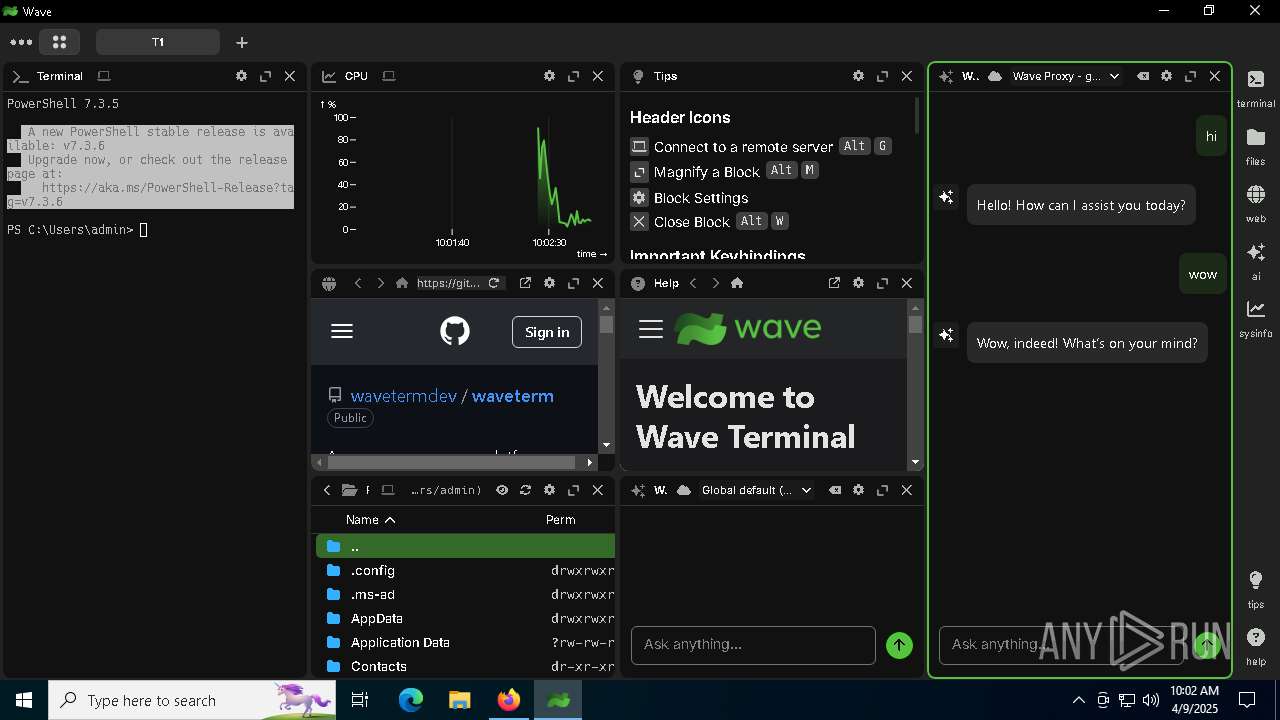Open Terminal block settings gear
This screenshot has width=1280, height=720.
point(241,76)
